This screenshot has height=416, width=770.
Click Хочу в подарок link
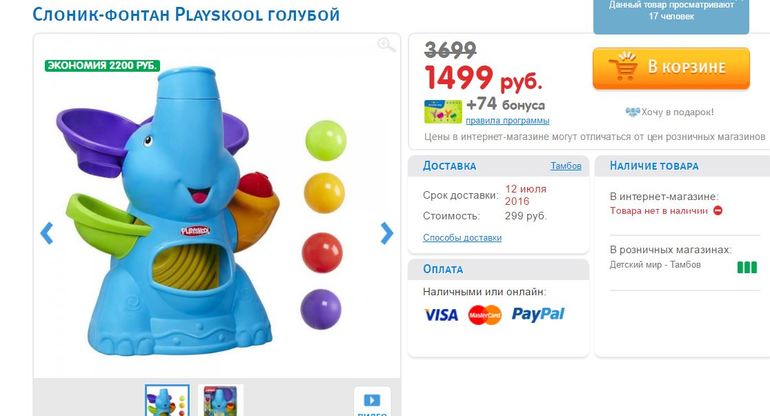click(x=677, y=112)
